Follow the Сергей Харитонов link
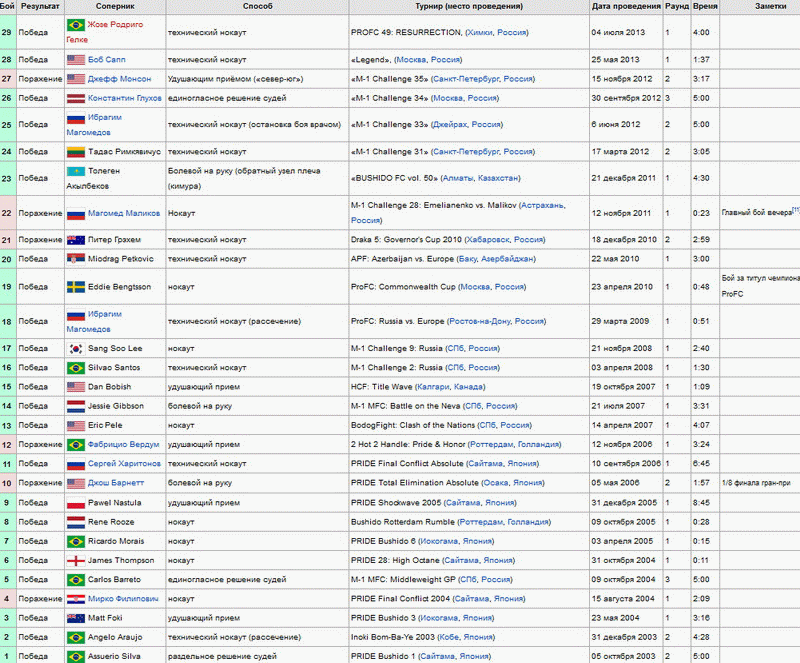The image size is (800, 663). (124, 464)
